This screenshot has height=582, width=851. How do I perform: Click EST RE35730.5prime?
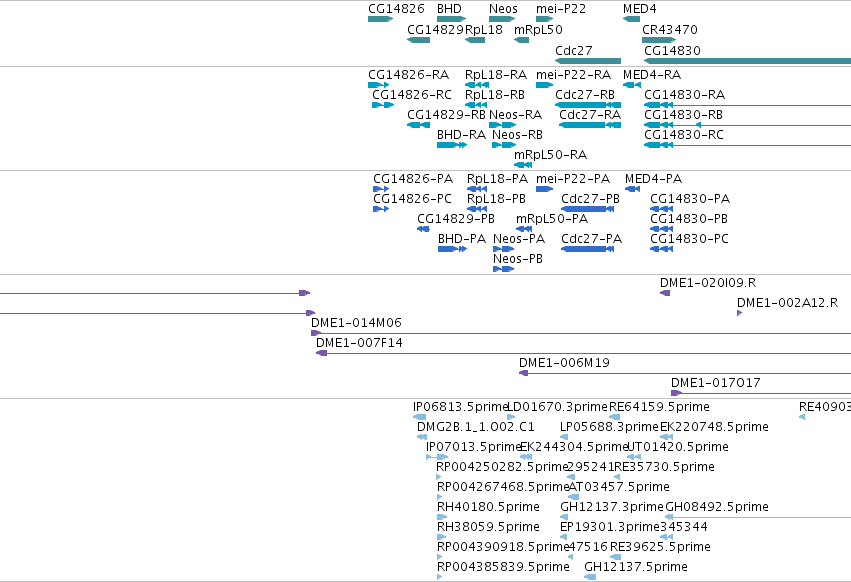617,477
